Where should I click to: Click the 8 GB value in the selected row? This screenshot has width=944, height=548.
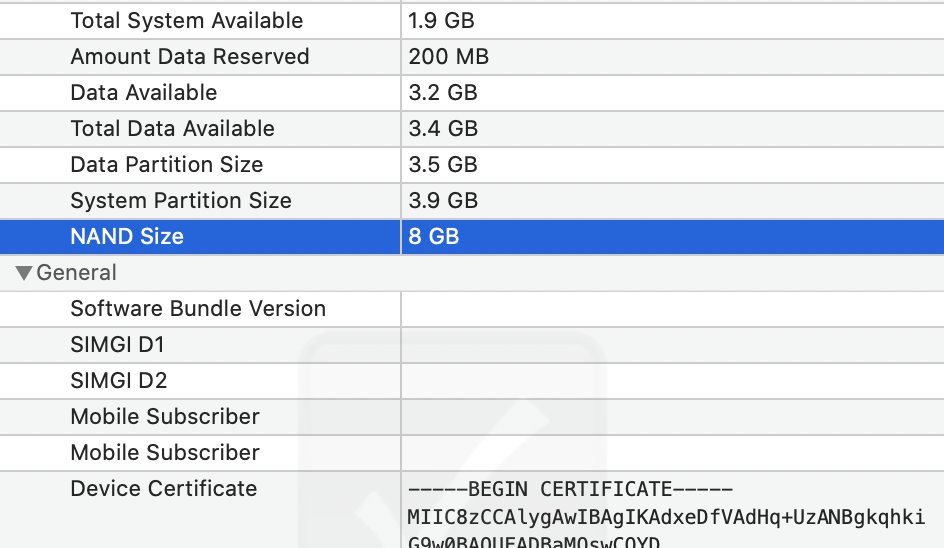coord(433,237)
